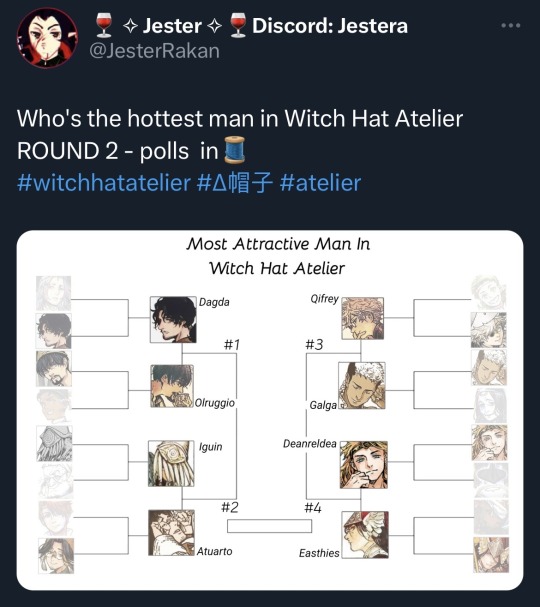
Task: Open Galga portrait in bracket
Action: [x=362, y=386]
